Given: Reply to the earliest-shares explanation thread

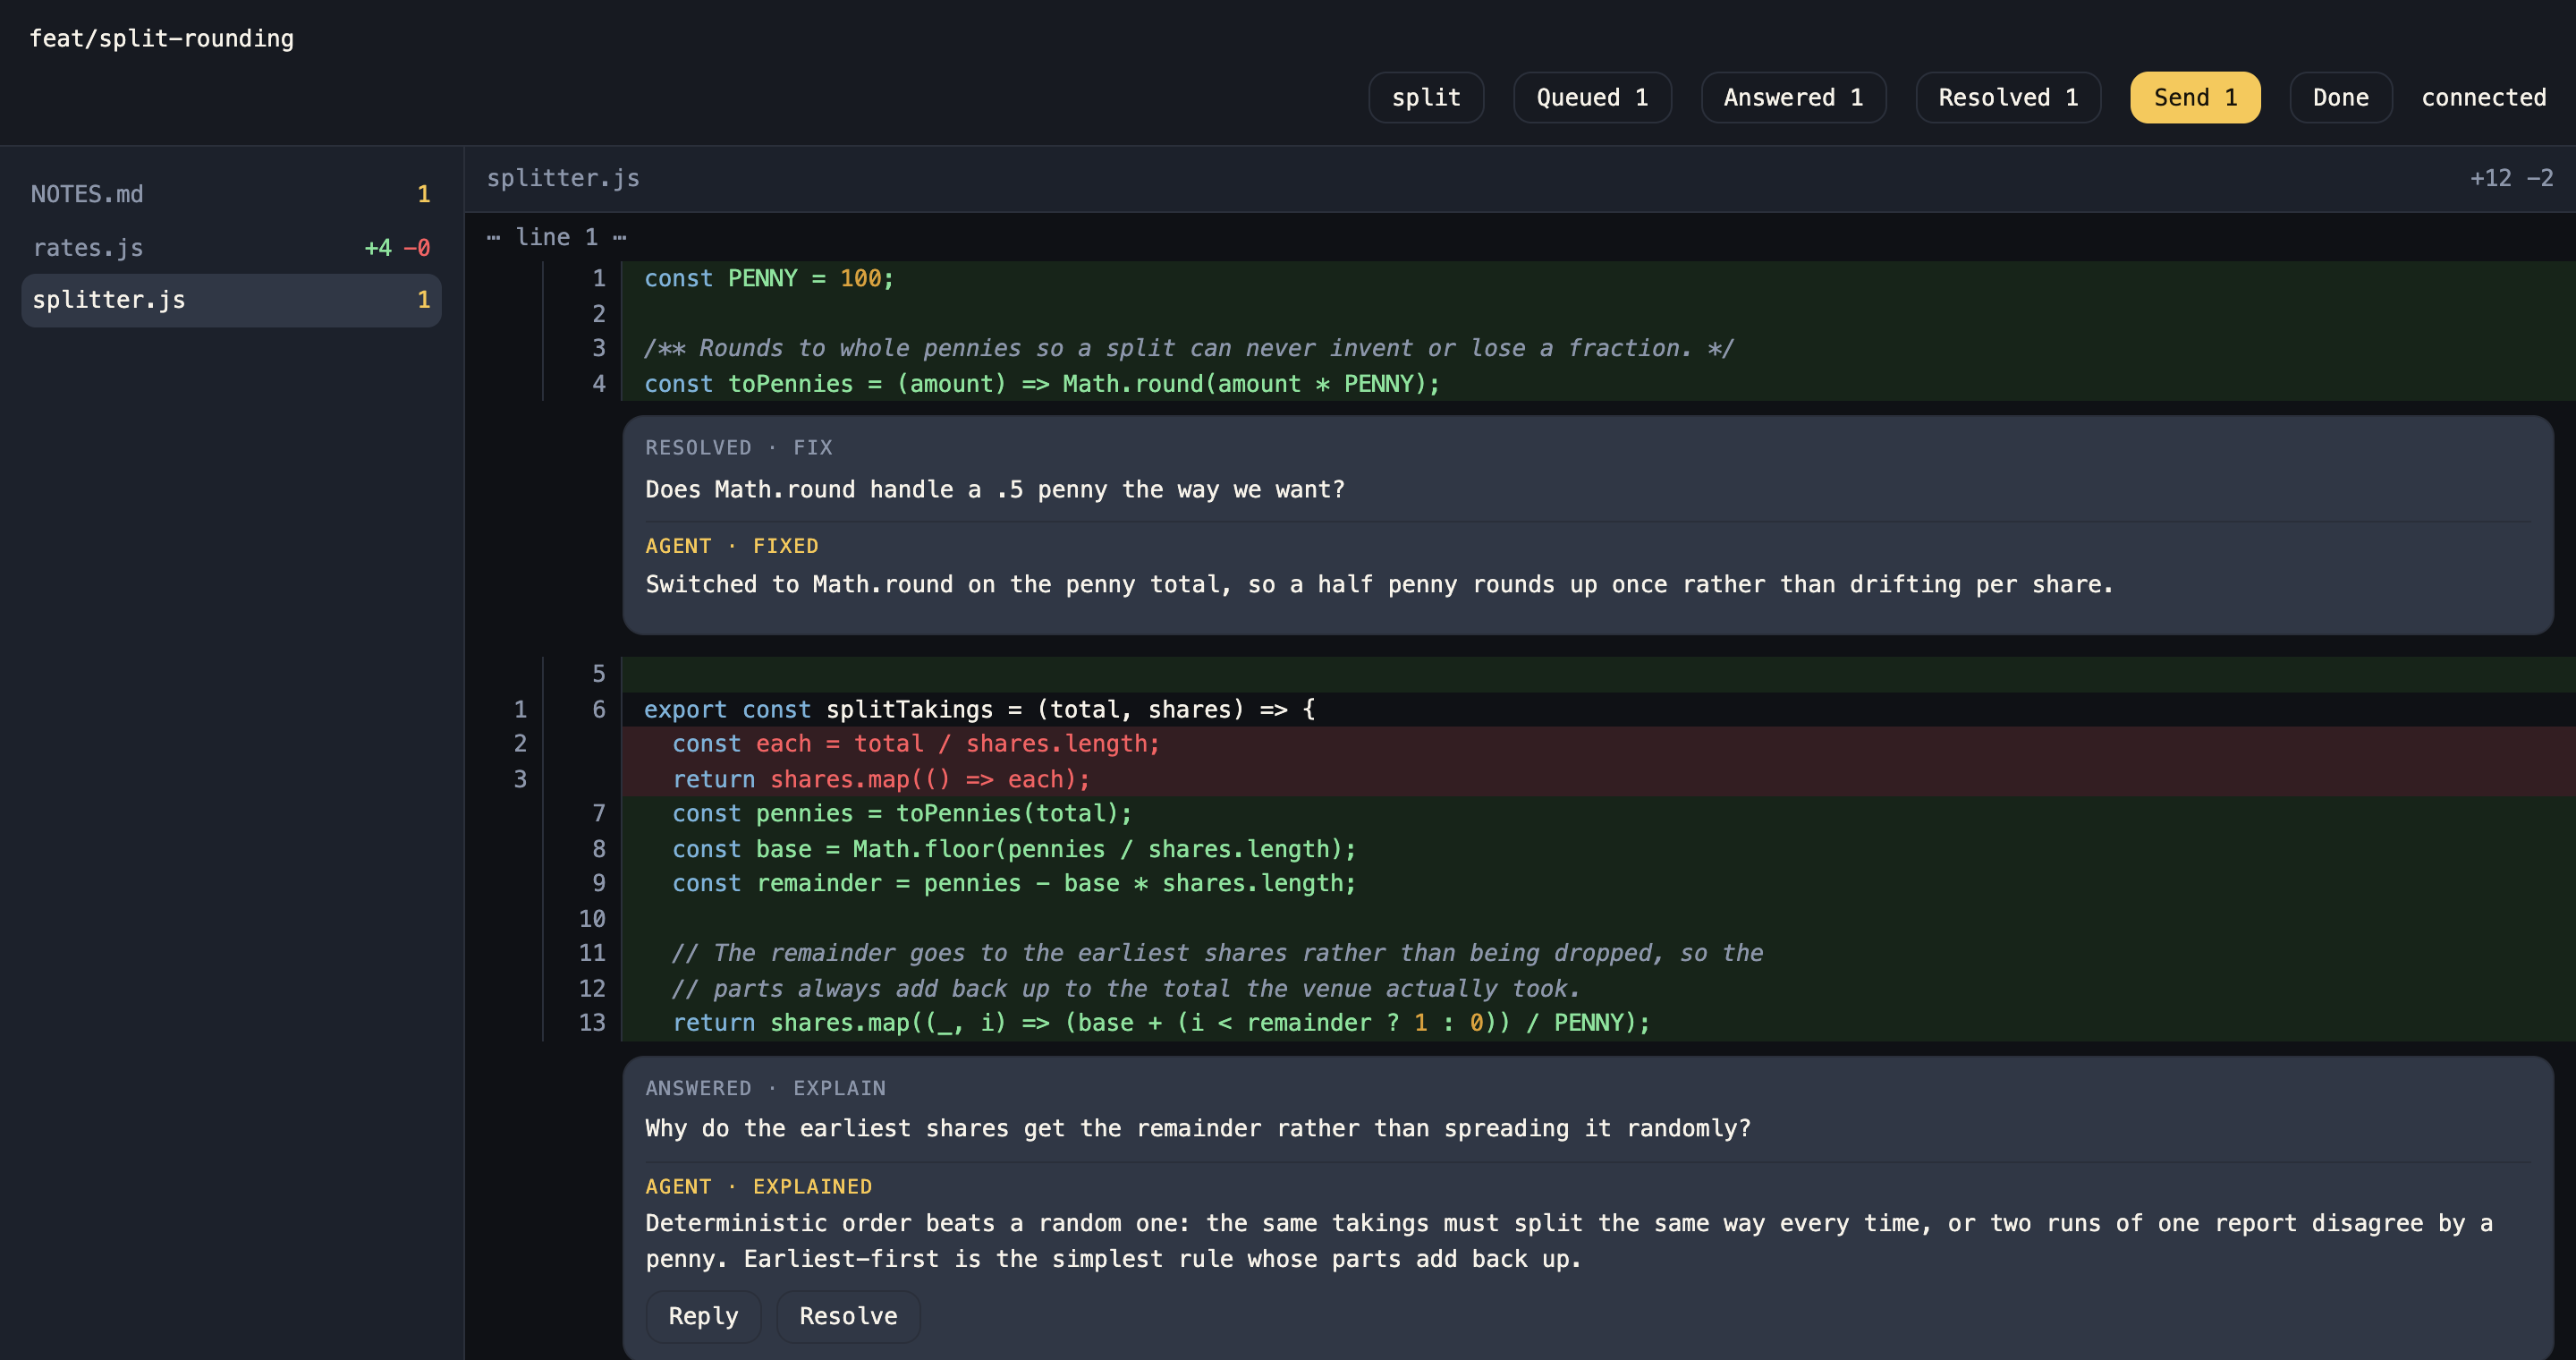Looking at the screenshot, I should [703, 1316].
